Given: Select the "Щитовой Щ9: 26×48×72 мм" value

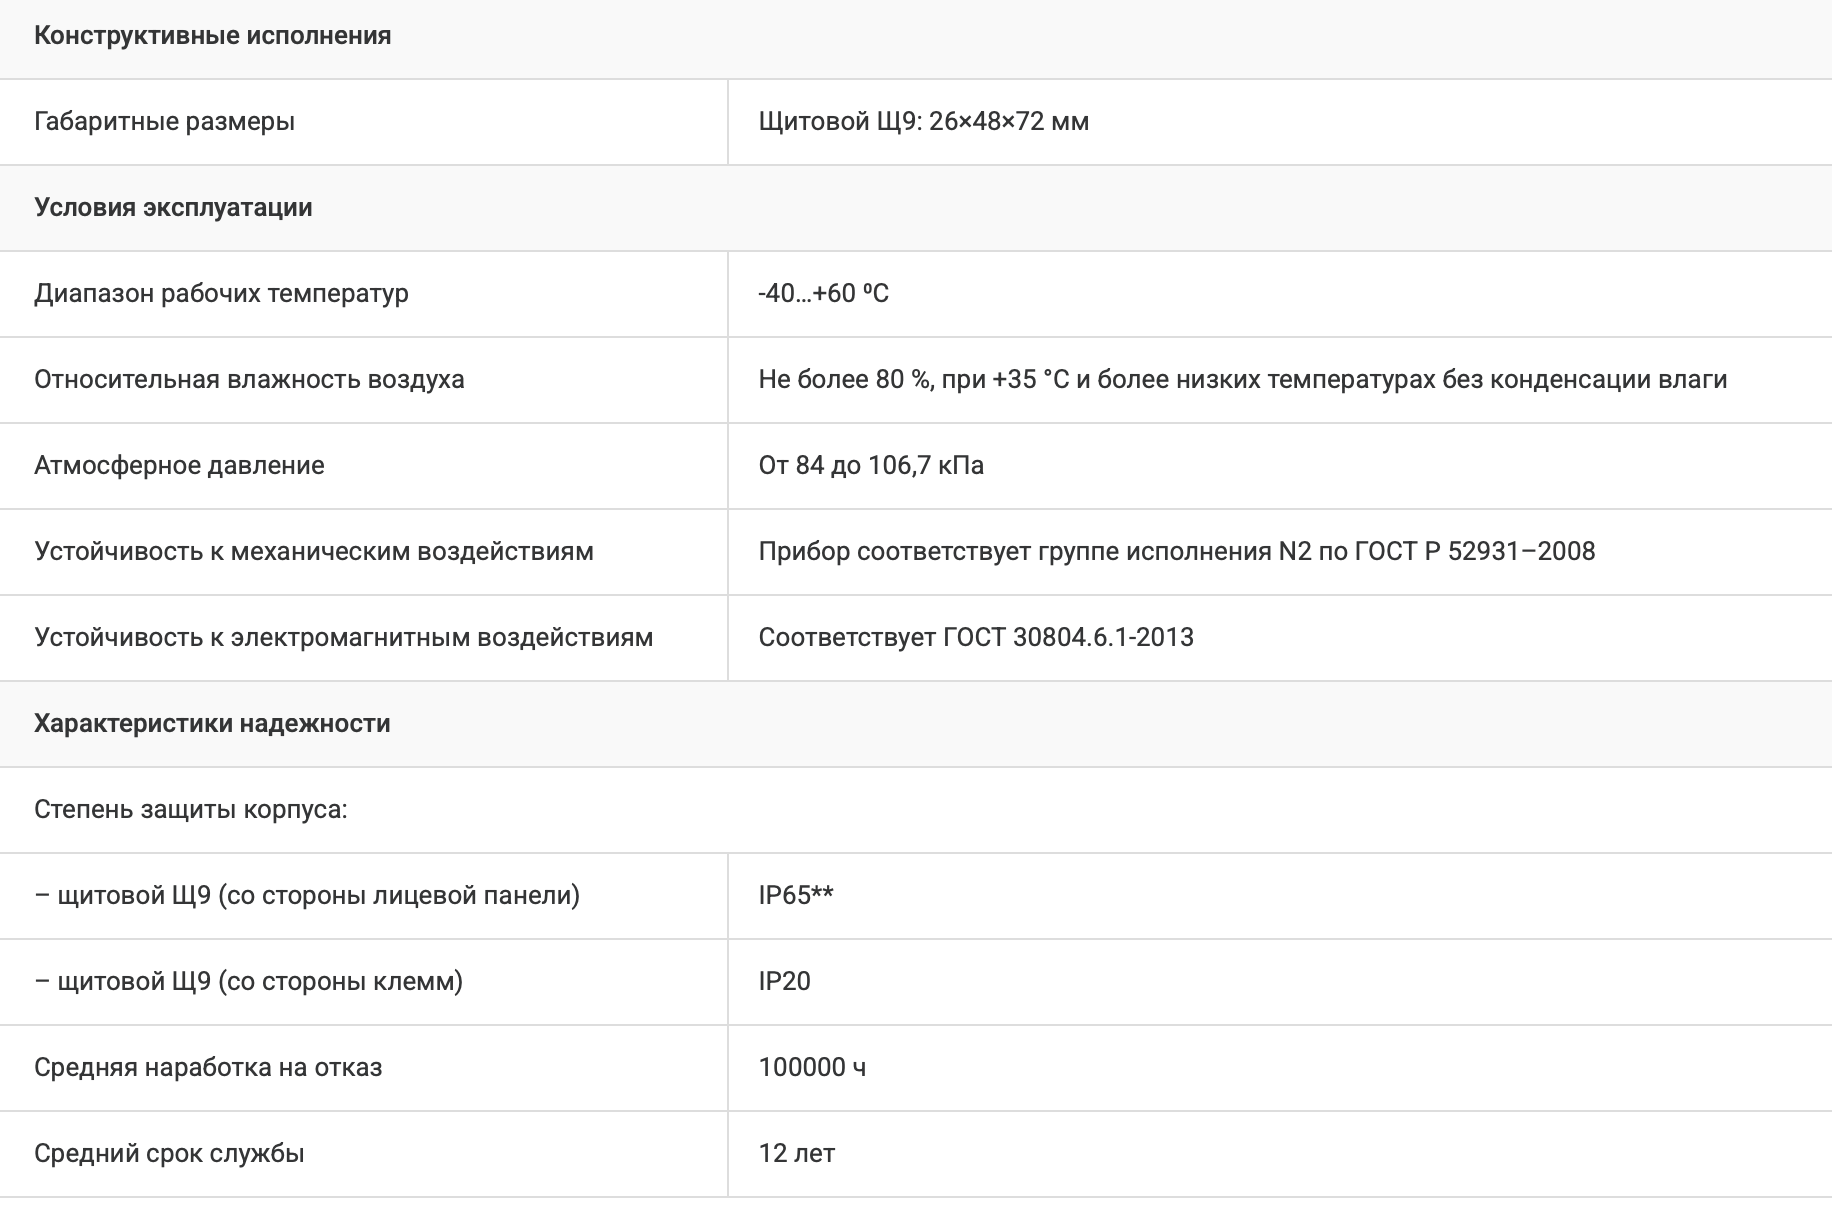Looking at the screenshot, I should pyautogui.click(x=923, y=122).
